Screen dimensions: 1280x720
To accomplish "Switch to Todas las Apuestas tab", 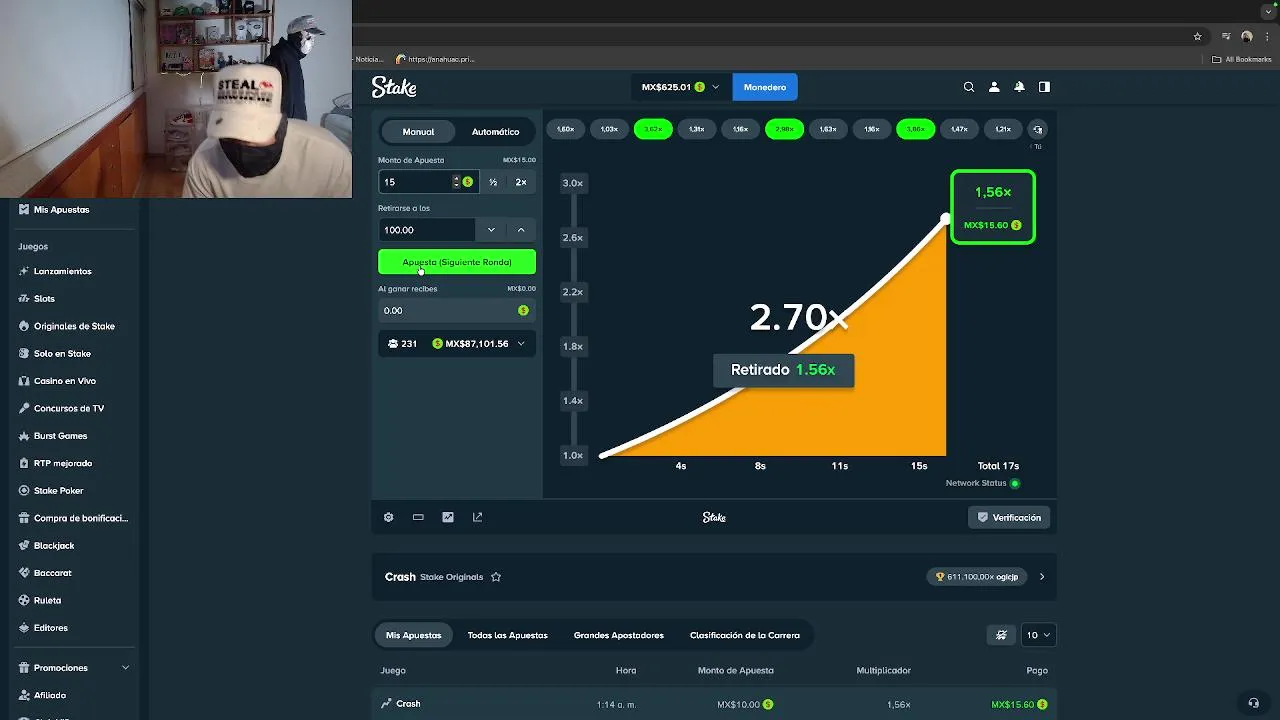I will click(507, 635).
